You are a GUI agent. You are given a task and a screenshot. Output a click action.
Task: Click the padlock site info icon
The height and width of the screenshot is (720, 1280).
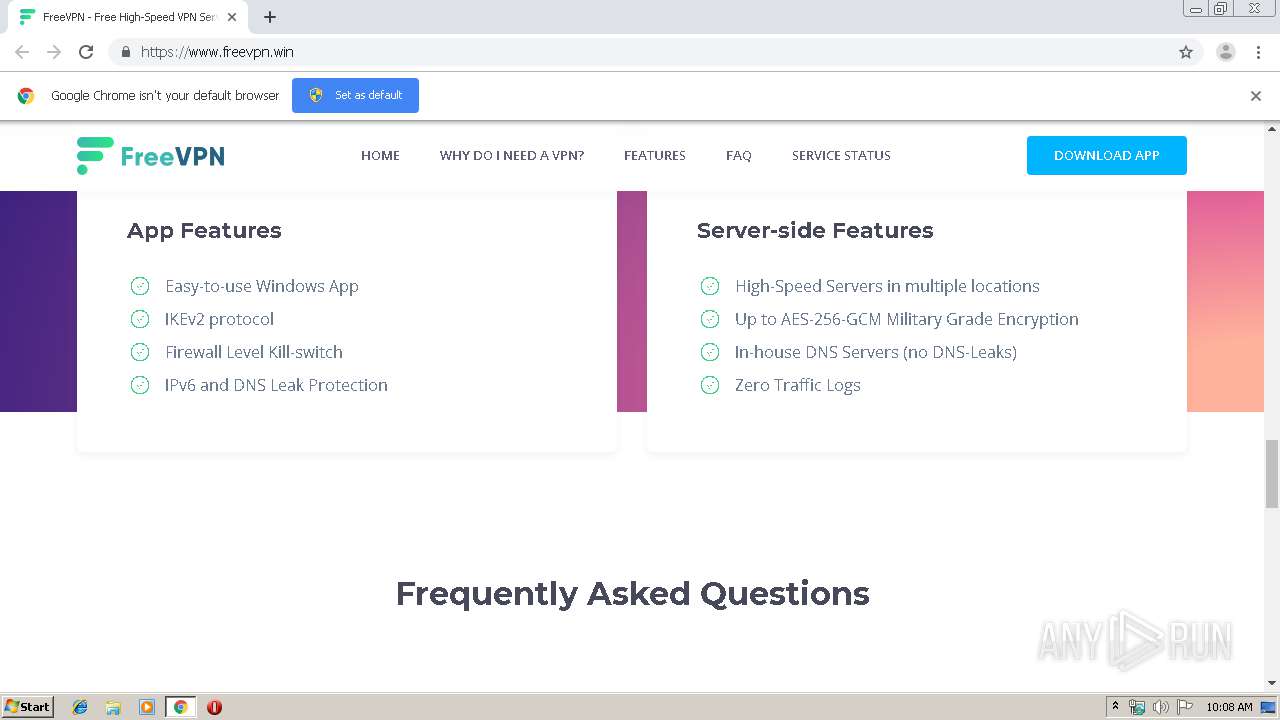pos(125,52)
